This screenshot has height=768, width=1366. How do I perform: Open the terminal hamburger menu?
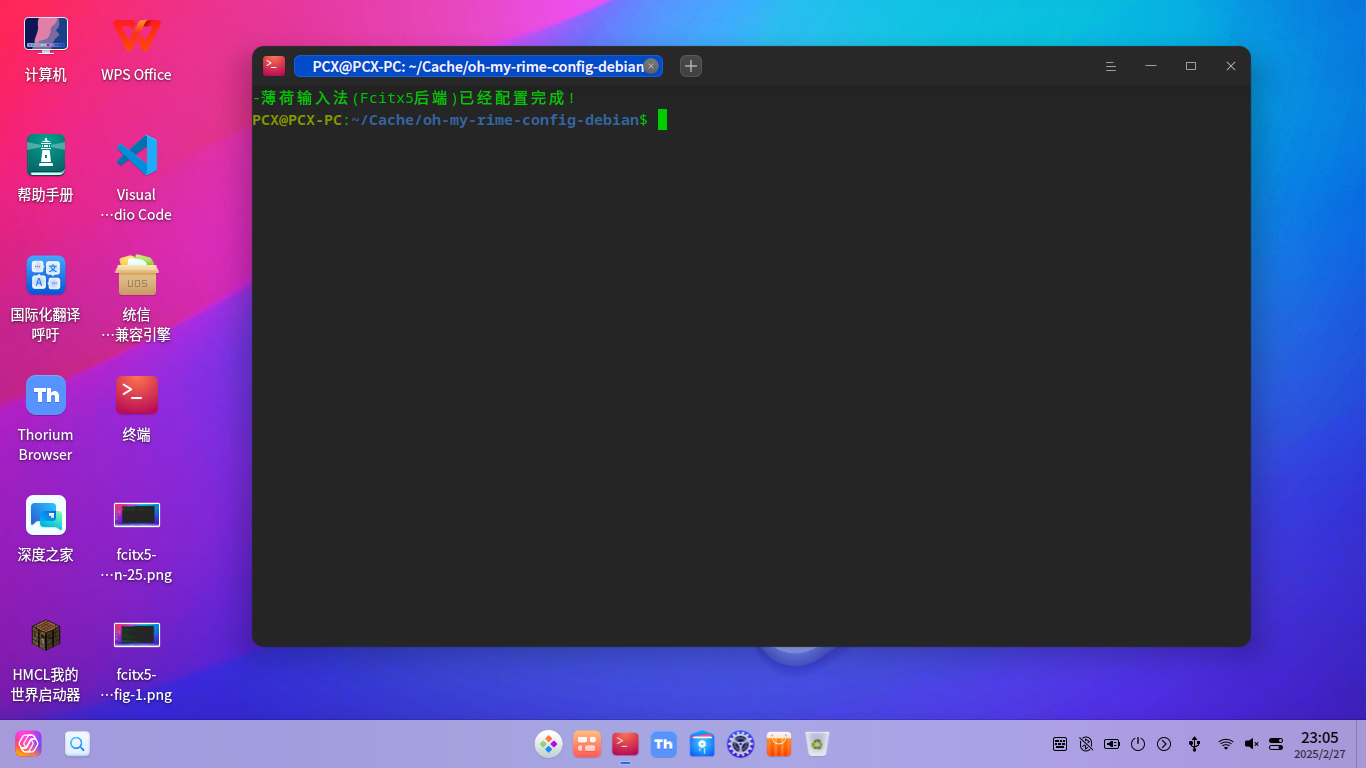click(x=1110, y=66)
